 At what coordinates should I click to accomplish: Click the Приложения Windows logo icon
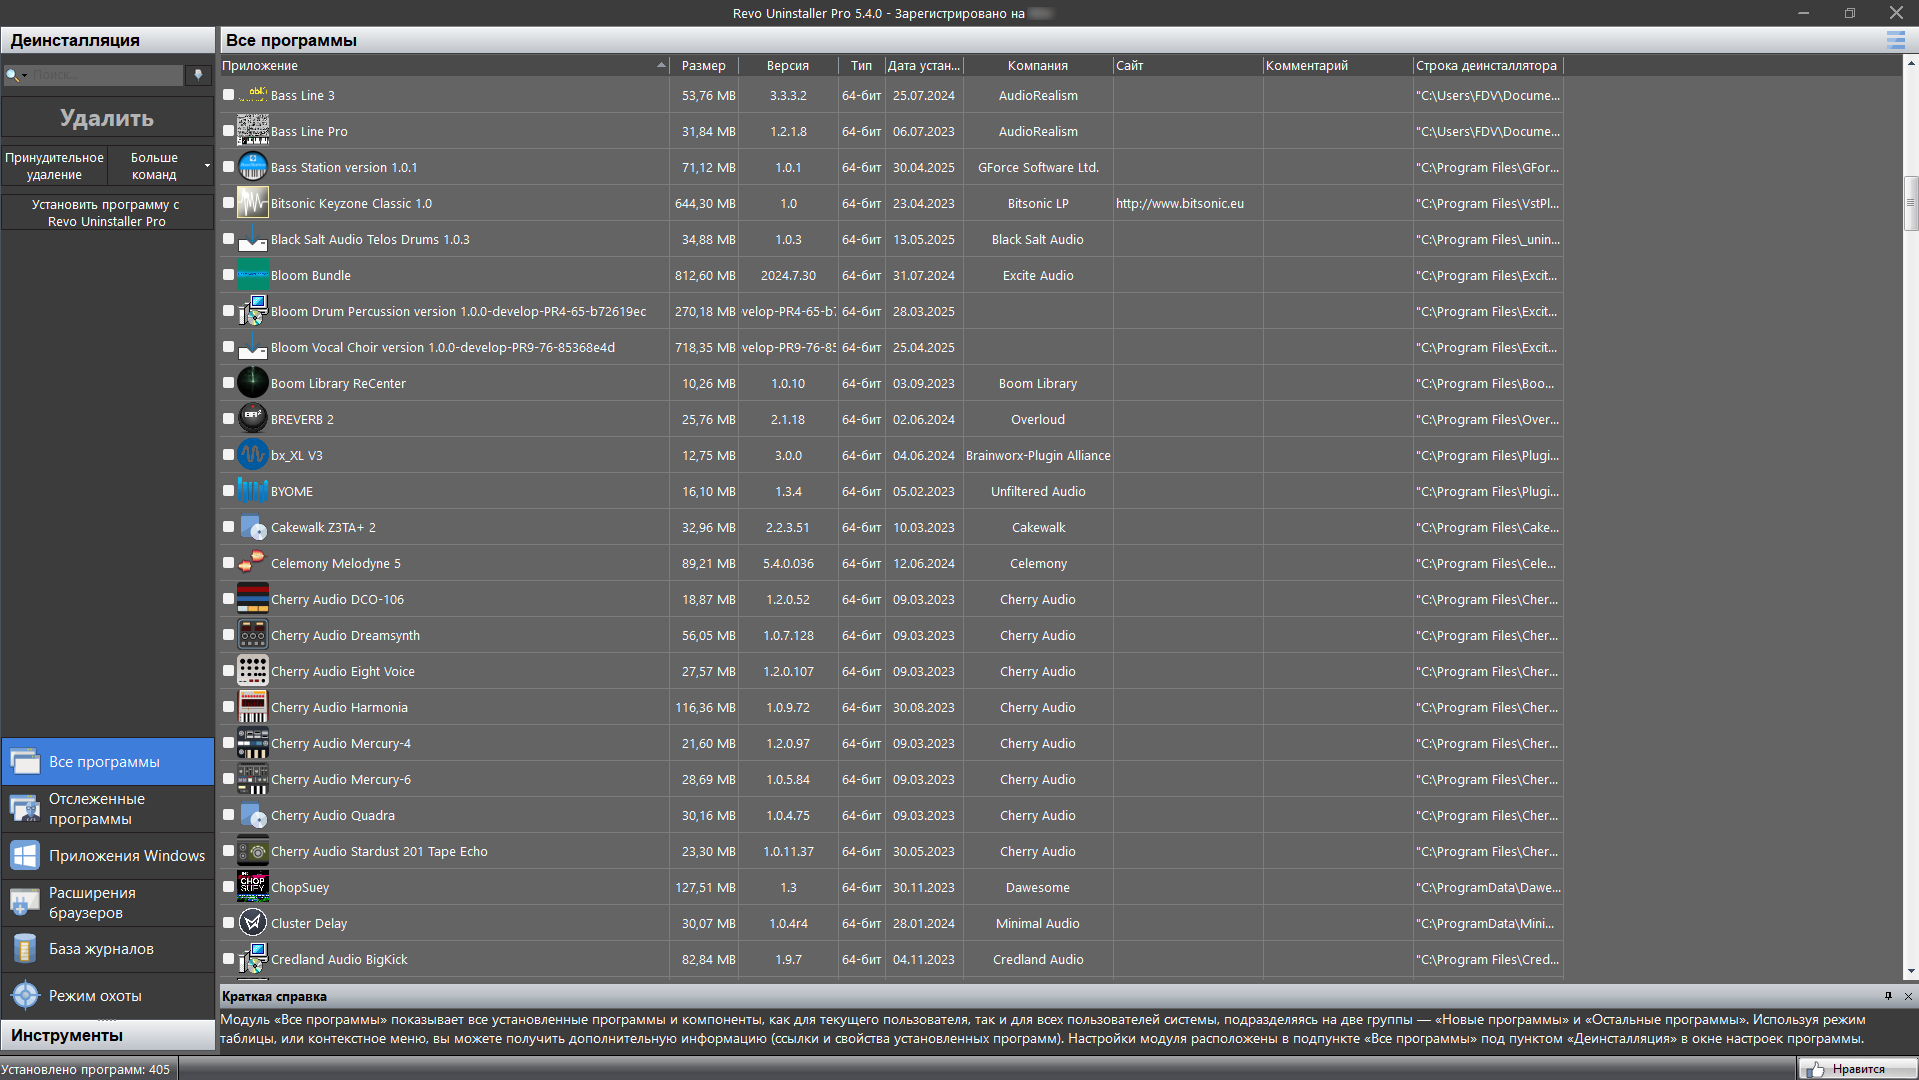25,856
